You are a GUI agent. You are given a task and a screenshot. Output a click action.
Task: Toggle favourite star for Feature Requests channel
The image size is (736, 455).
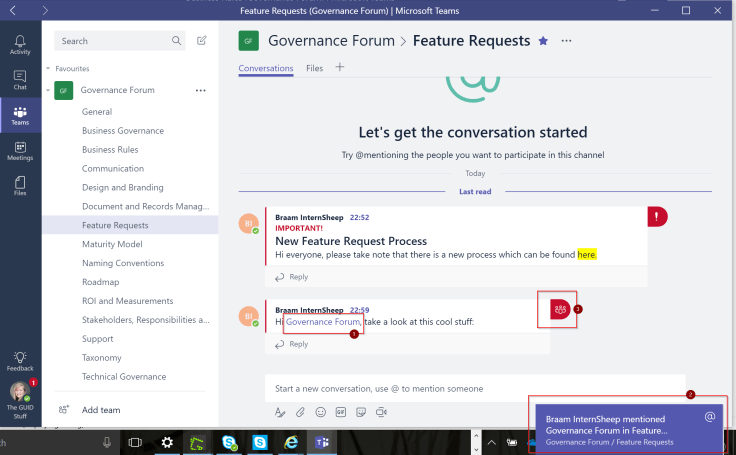(x=543, y=41)
